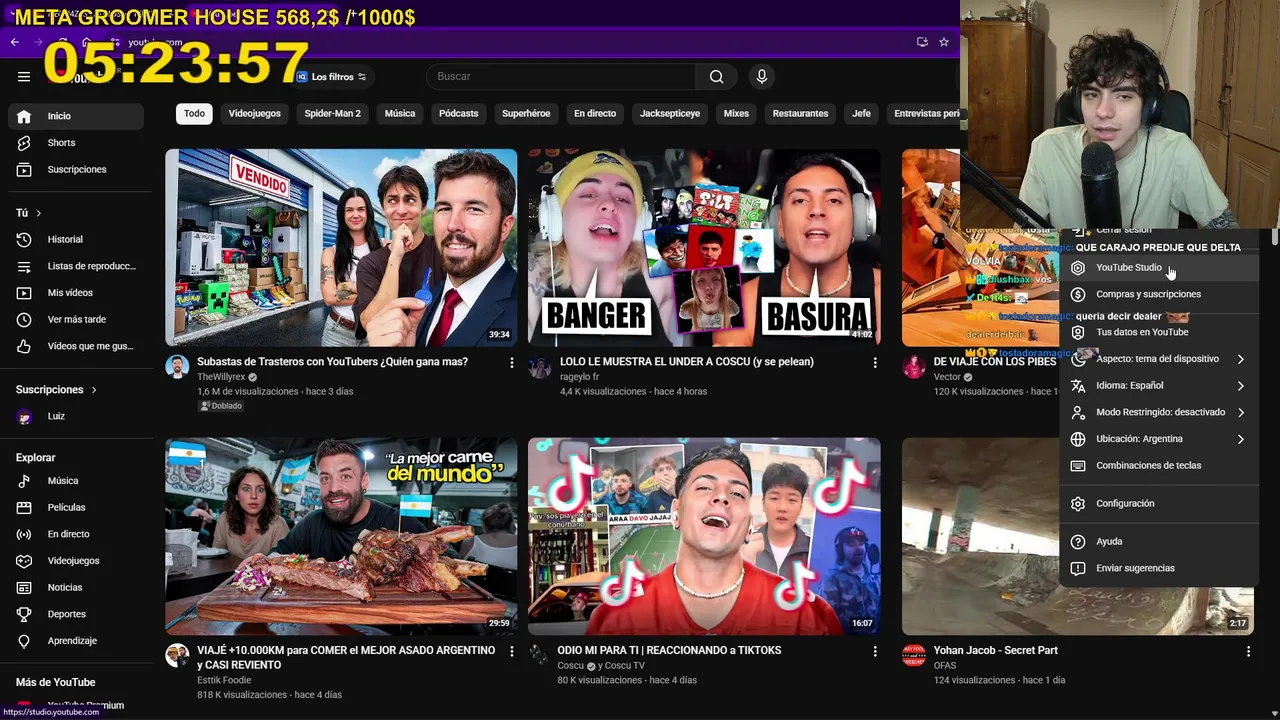This screenshot has height=720, width=1280.
Task: Open Deportes under Explorar
Action: pyautogui.click(x=76, y=614)
